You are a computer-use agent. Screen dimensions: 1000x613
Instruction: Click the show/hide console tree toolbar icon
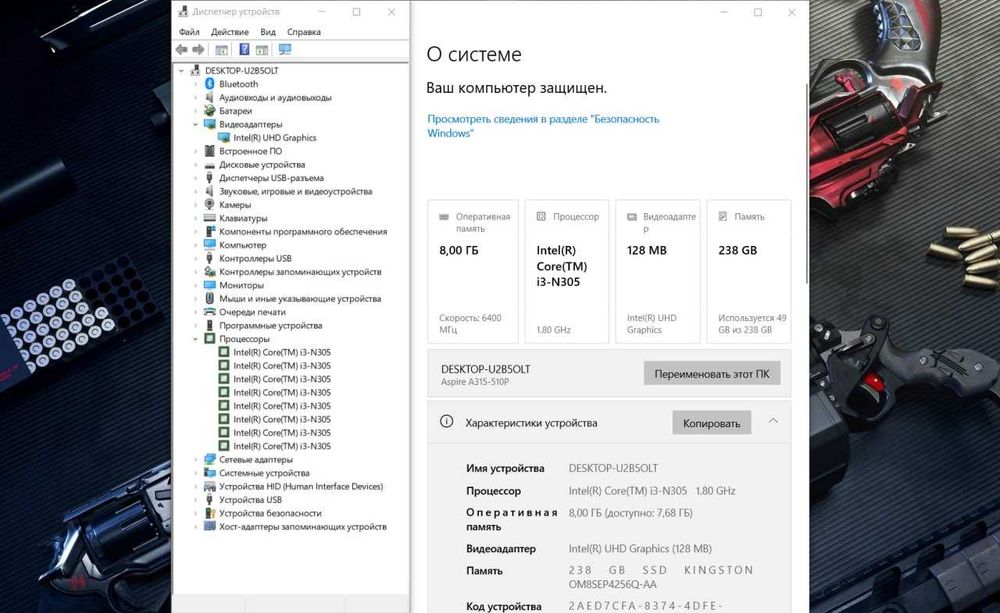point(221,50)
